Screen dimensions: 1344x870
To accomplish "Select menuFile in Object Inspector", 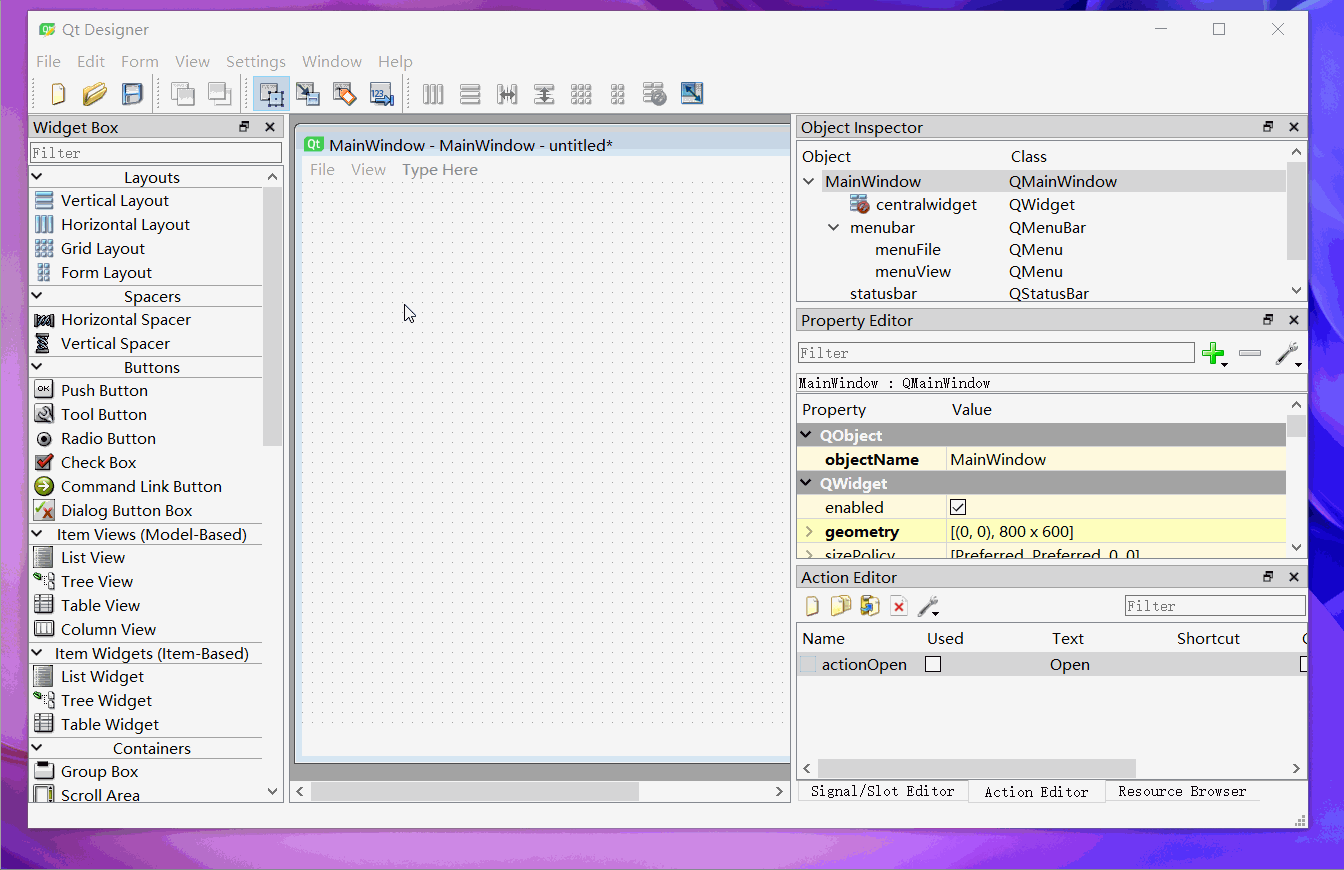I will point(907,249).
